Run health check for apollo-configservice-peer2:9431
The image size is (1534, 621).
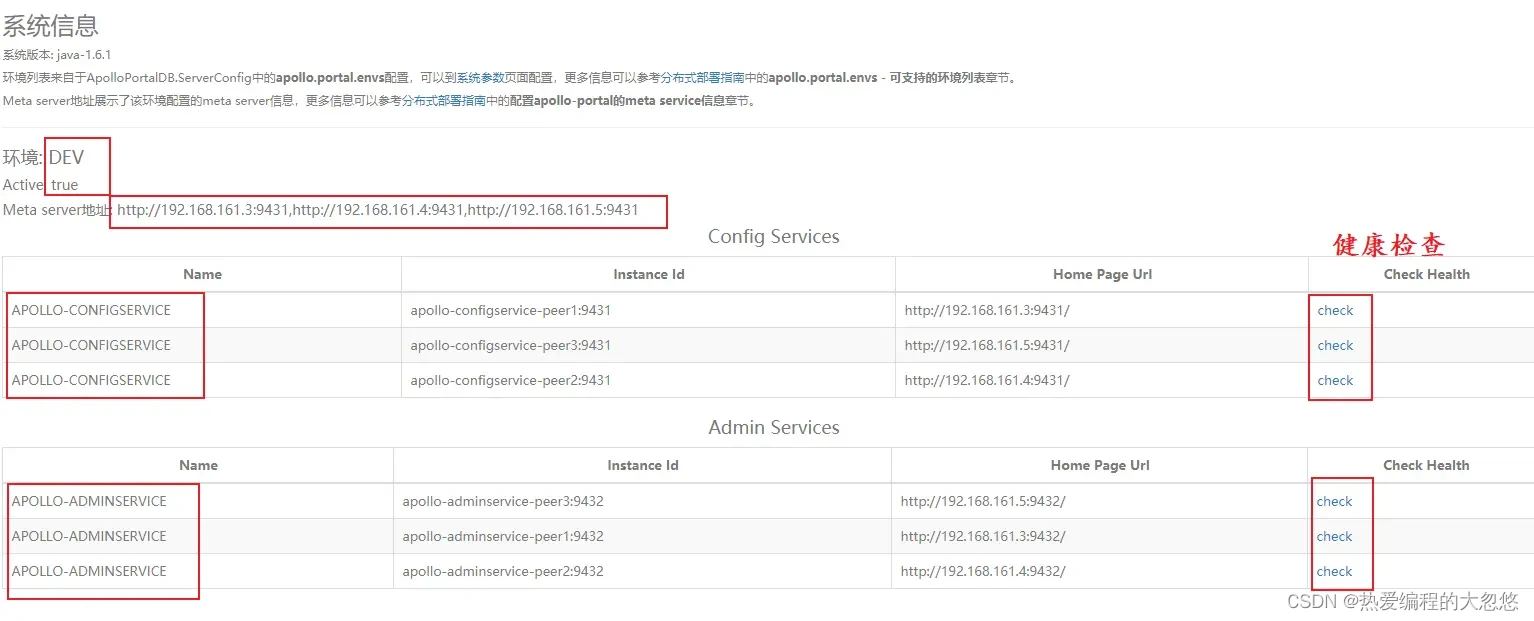1335,380
